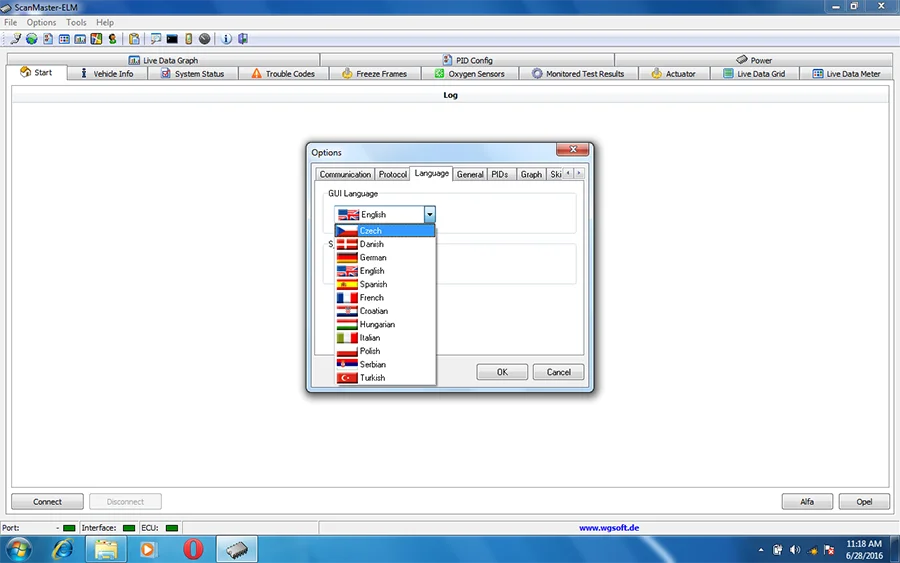Click the report document toolbar icon
The image size is (900, 563).
(x=48, y=39)
